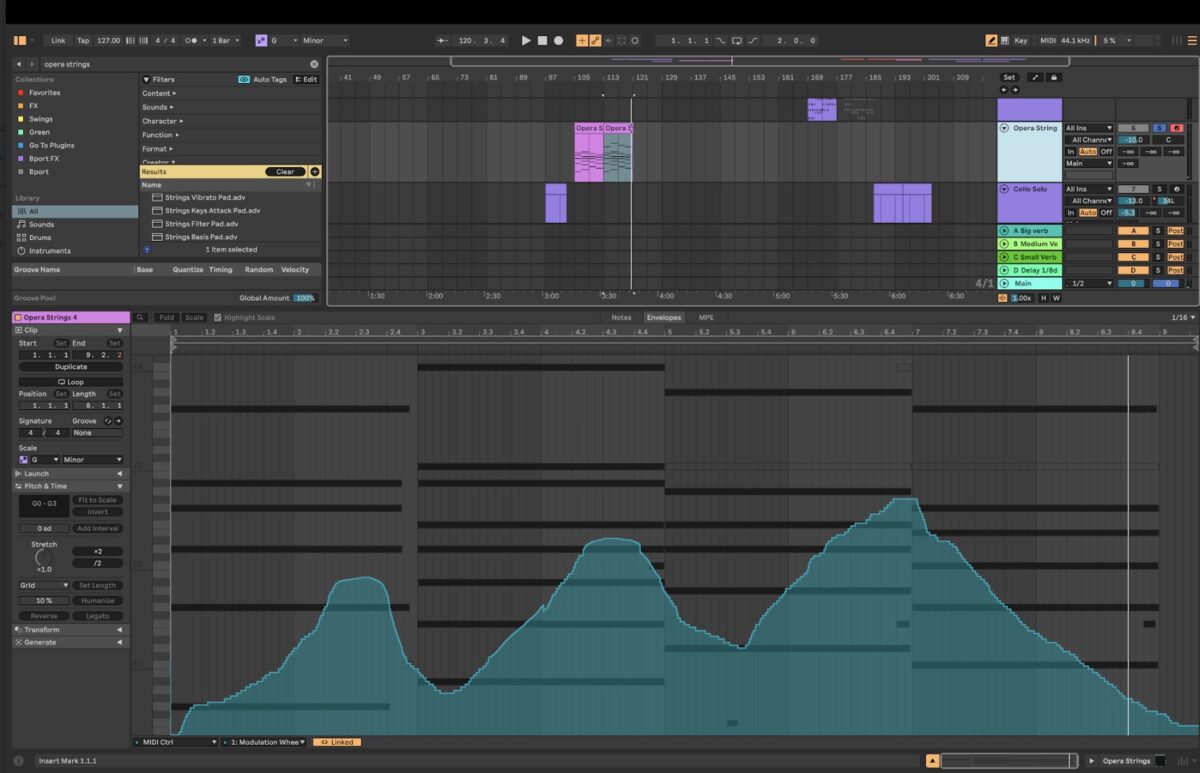Toggle the Draw Mode pencil icon

992,41
